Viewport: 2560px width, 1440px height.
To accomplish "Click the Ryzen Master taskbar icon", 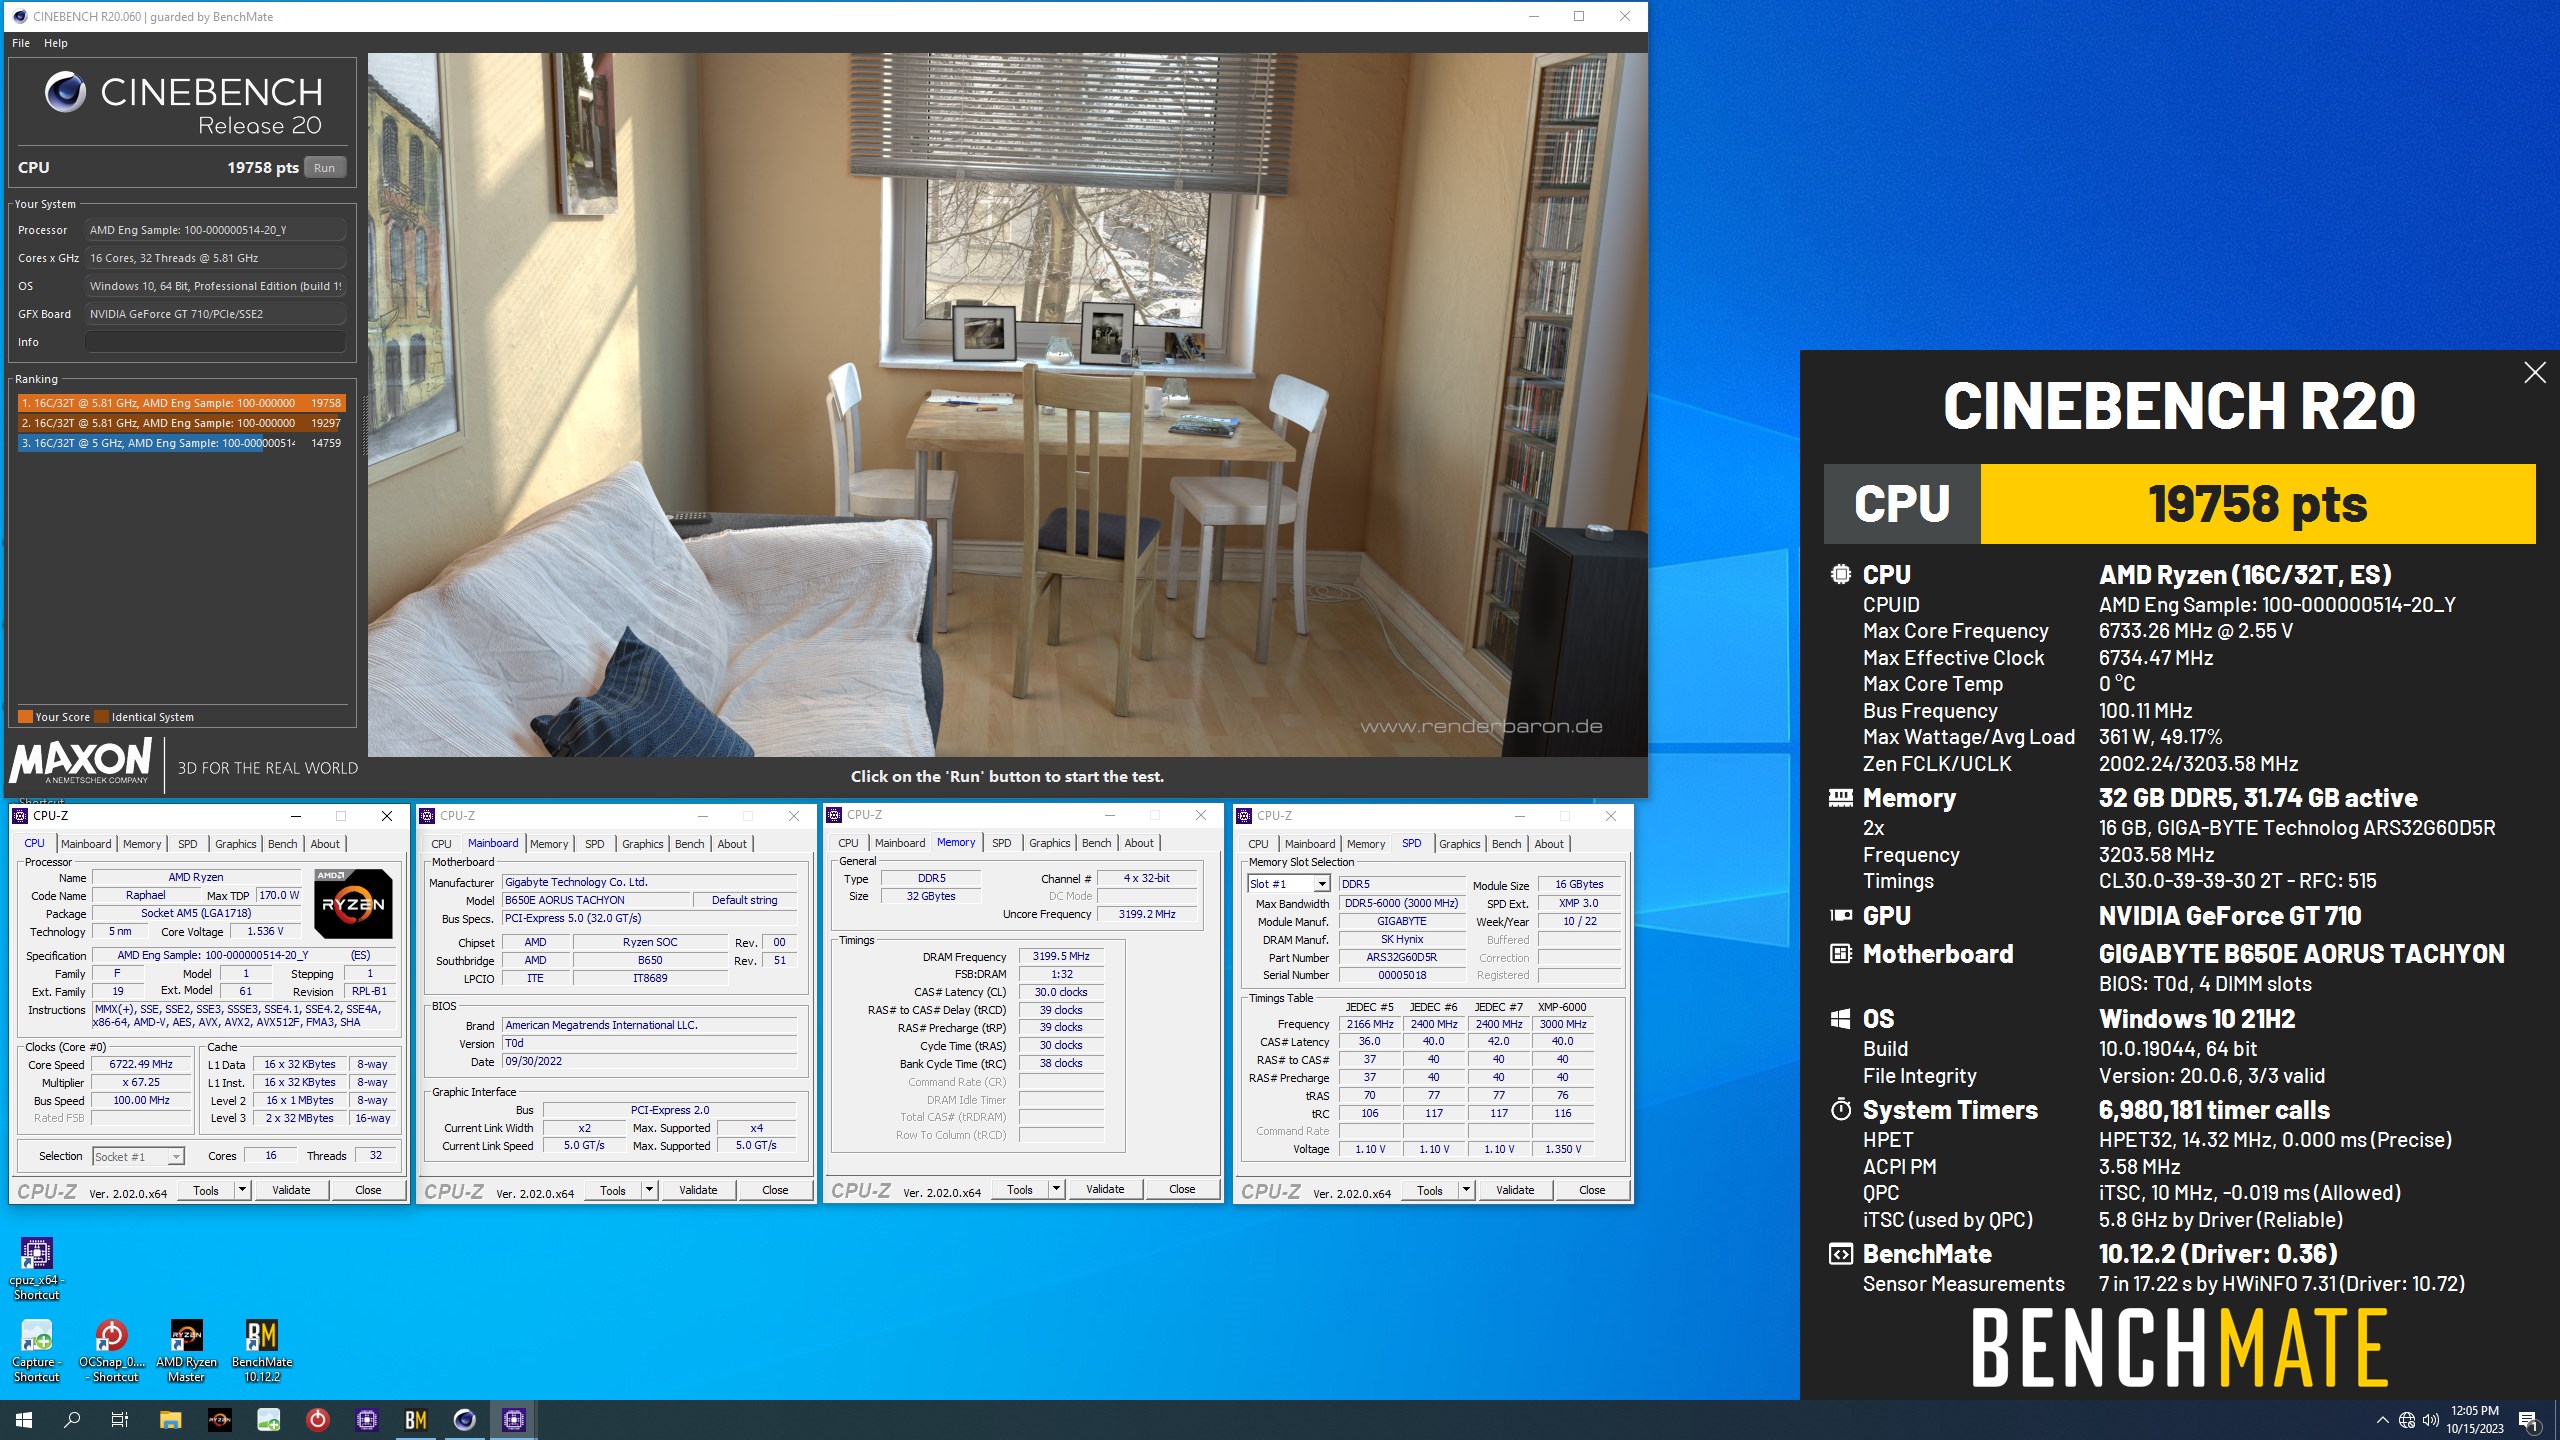I will pos(219,1420).
